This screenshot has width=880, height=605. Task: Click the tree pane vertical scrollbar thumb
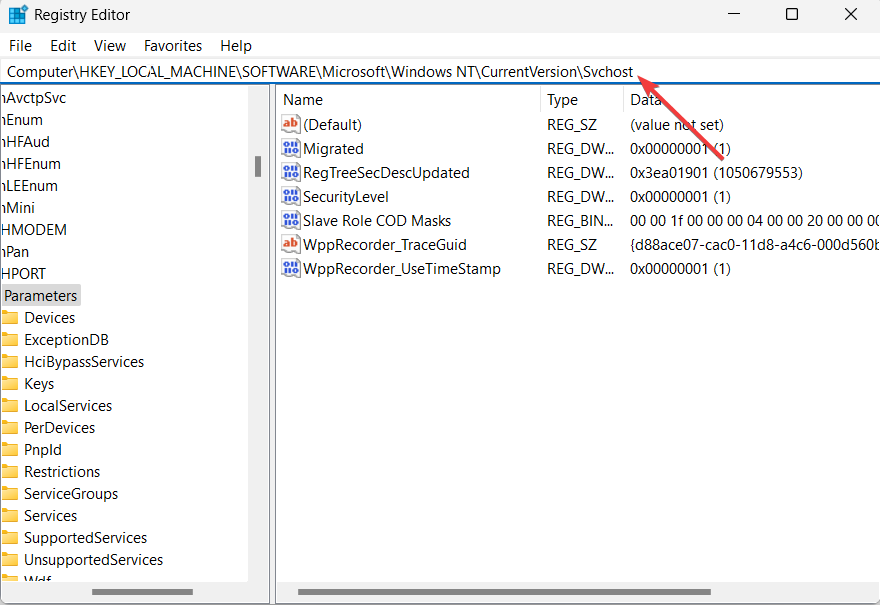click(x=258, y=166)
